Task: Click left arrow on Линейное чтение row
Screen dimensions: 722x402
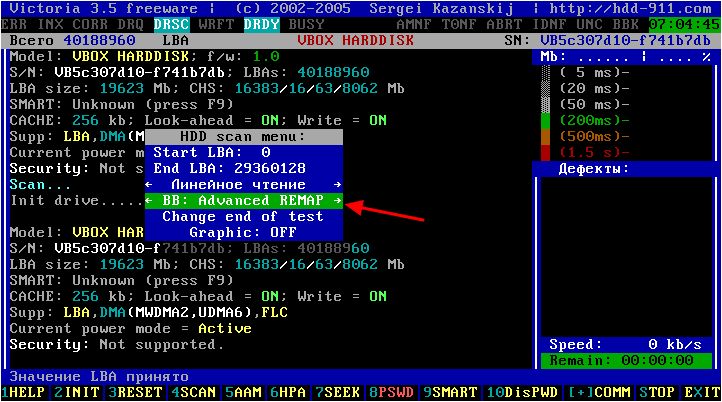Action: [x=149, y=185]
